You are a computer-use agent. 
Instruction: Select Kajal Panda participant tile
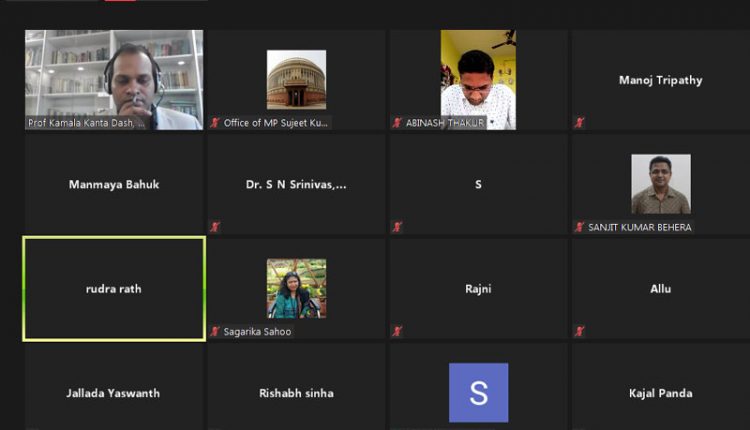point(660,392)
